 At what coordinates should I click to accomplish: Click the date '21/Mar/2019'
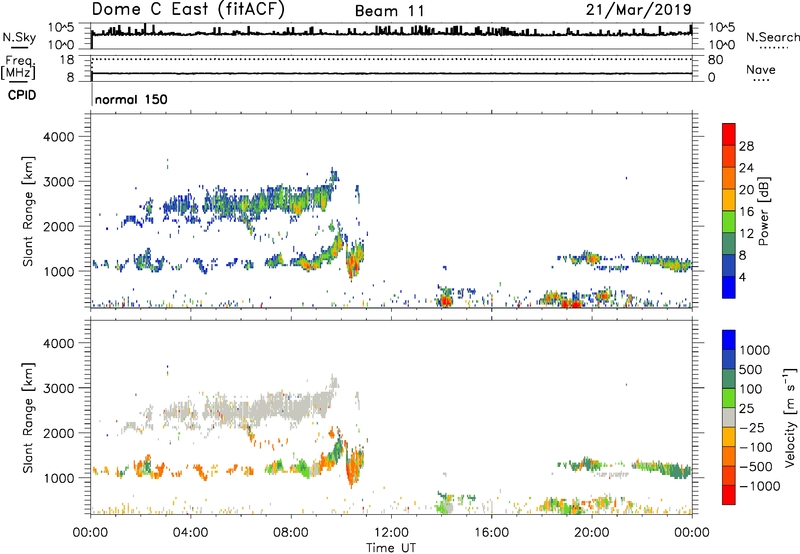click(638, 10)
